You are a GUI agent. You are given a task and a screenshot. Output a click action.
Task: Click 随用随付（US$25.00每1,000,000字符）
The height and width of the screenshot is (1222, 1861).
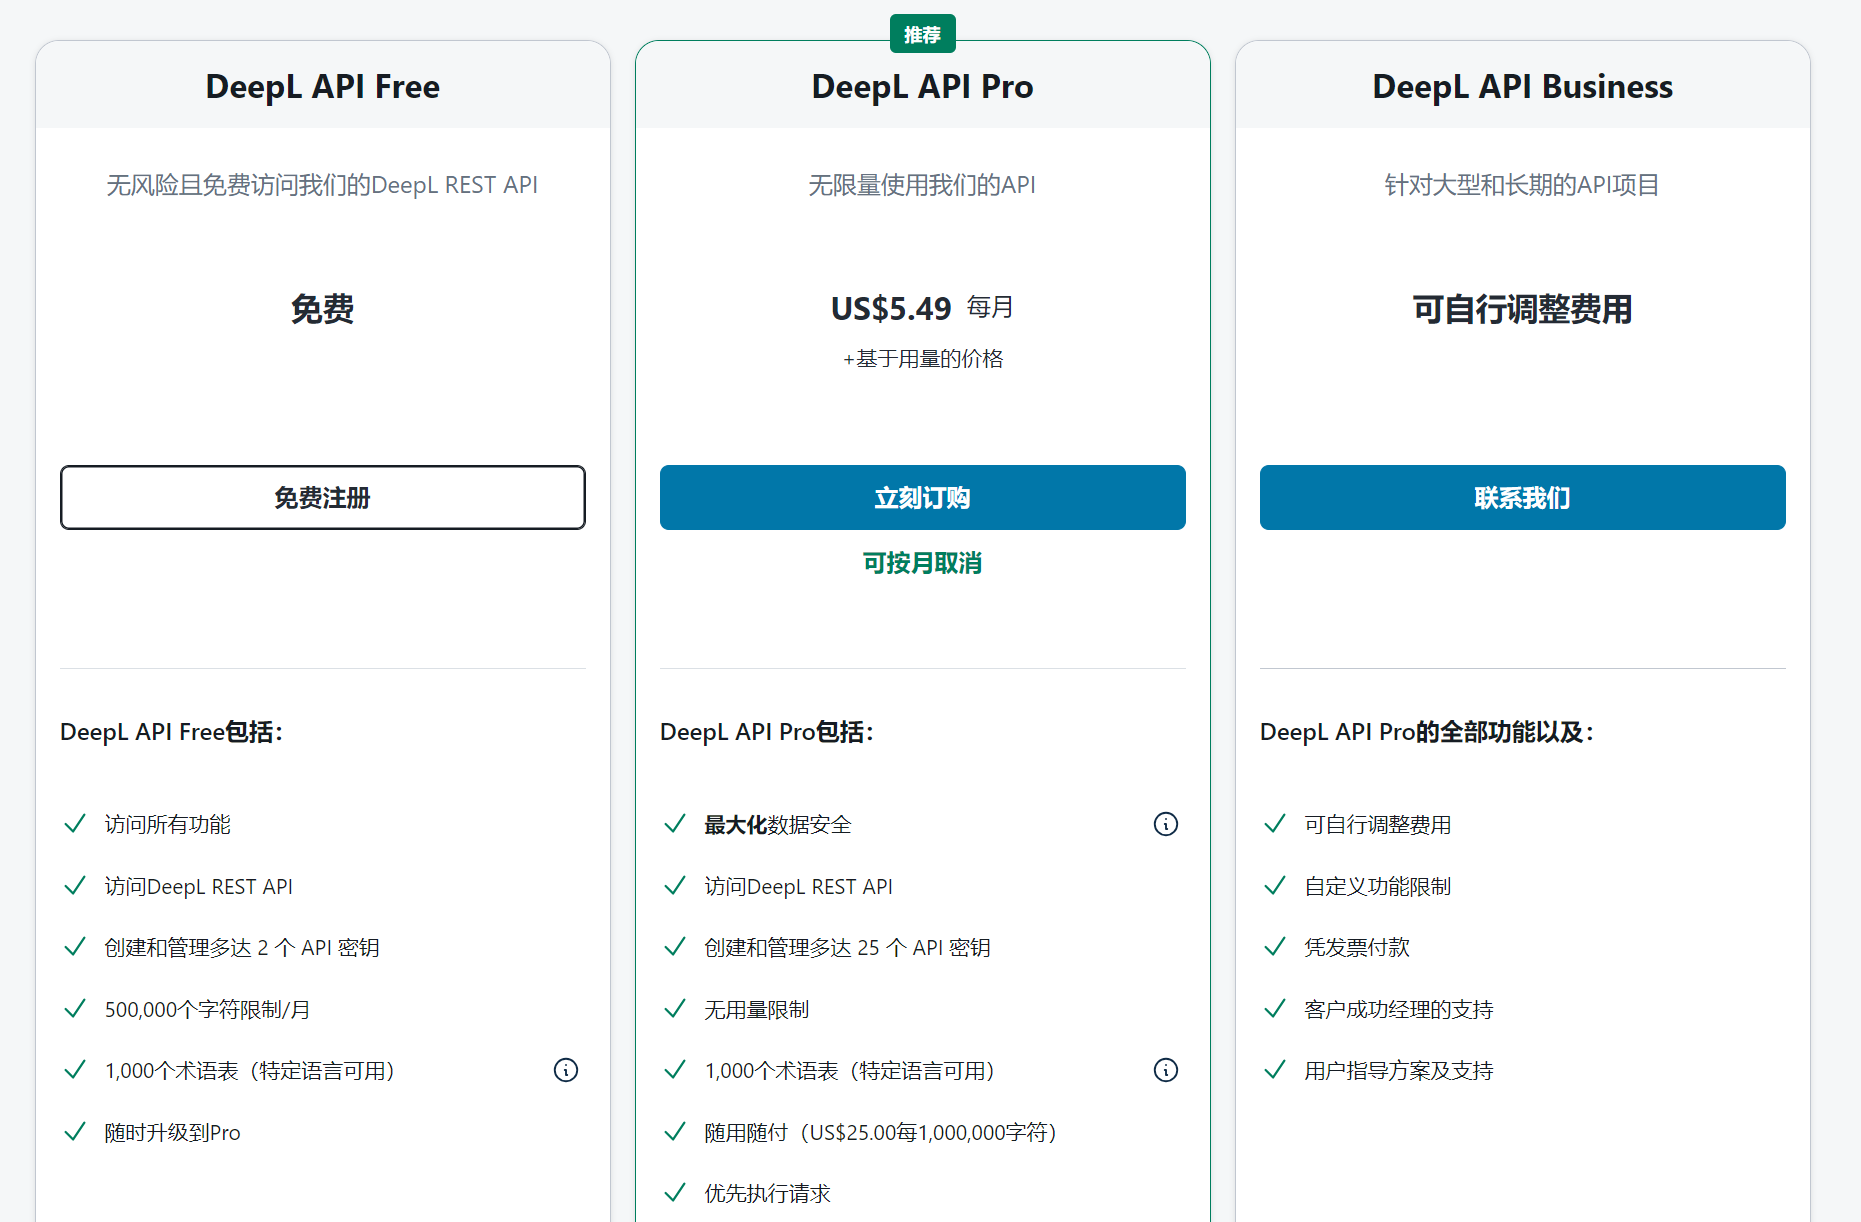click(x=881, y=1132)
